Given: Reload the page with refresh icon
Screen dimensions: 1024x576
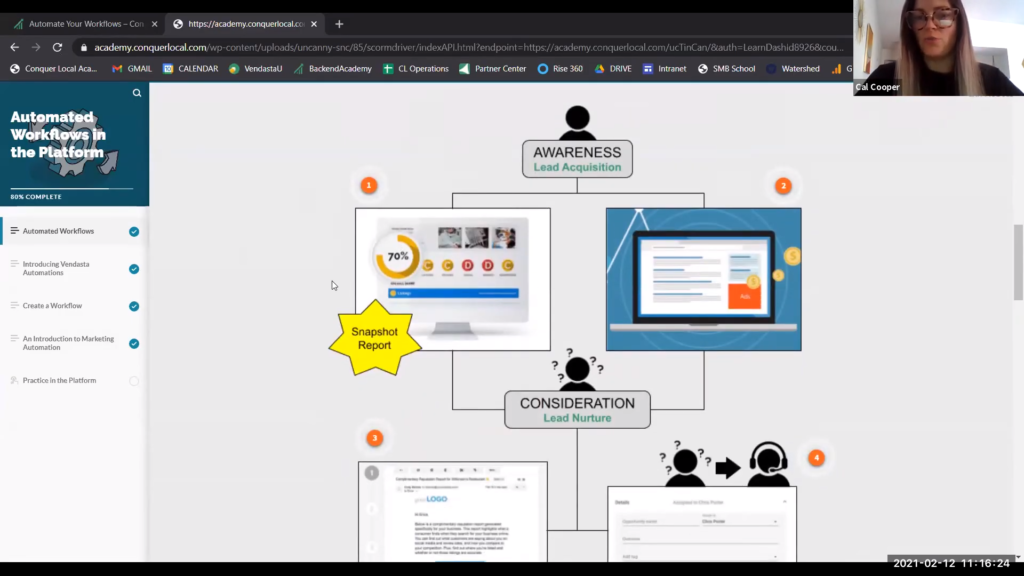Looking at the screenshot, I should pyautogui.click(x=57, y=47).
